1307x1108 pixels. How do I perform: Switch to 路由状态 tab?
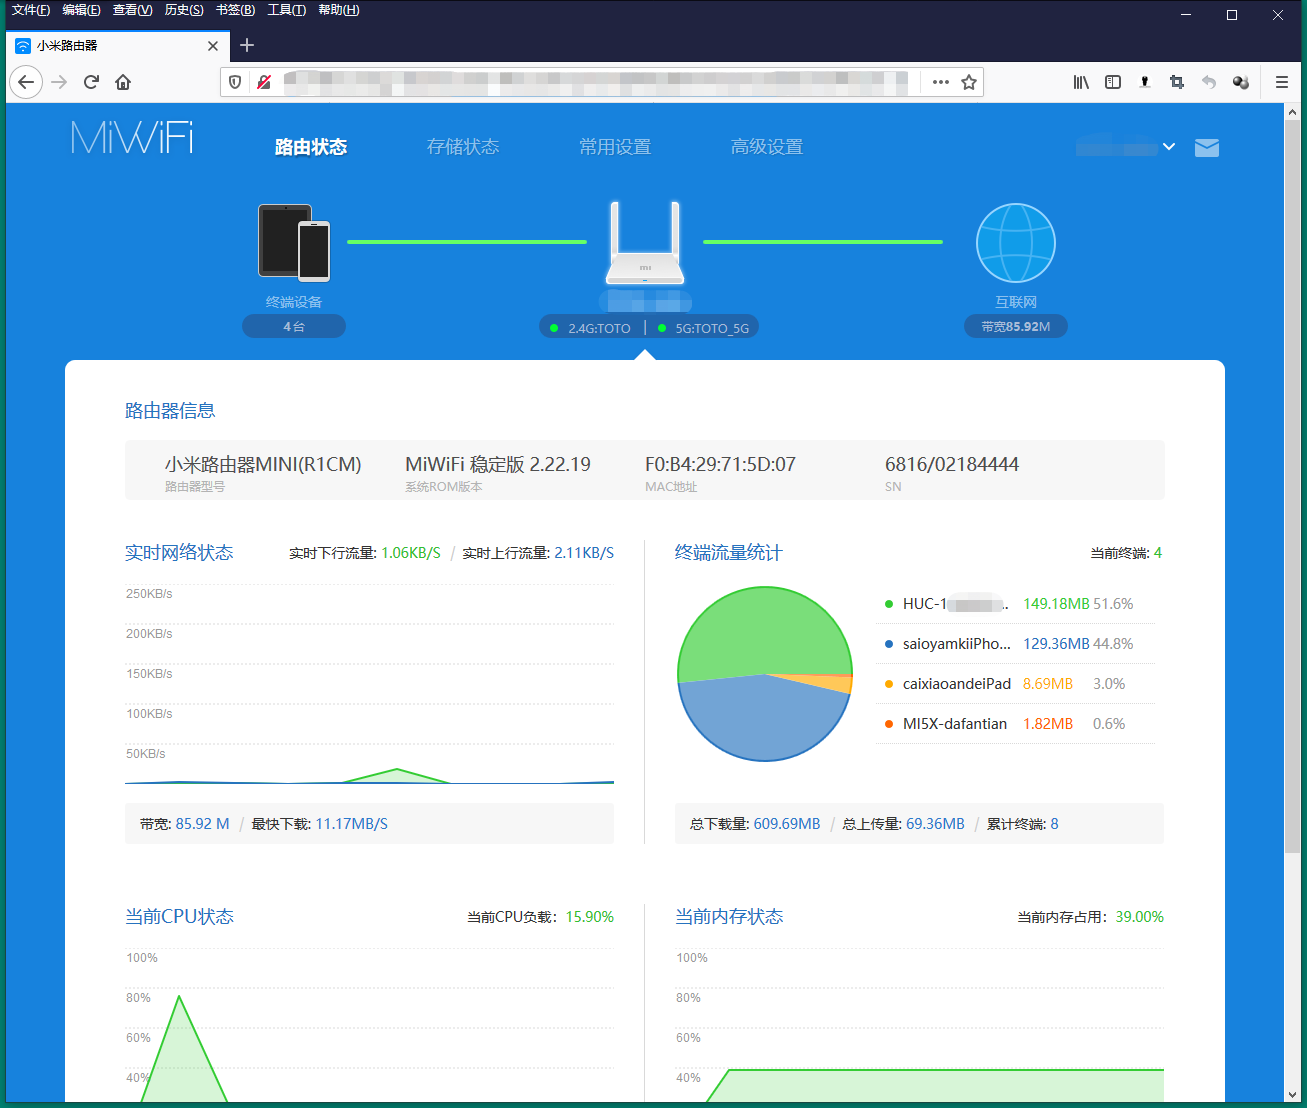click(x=311, y=147)
